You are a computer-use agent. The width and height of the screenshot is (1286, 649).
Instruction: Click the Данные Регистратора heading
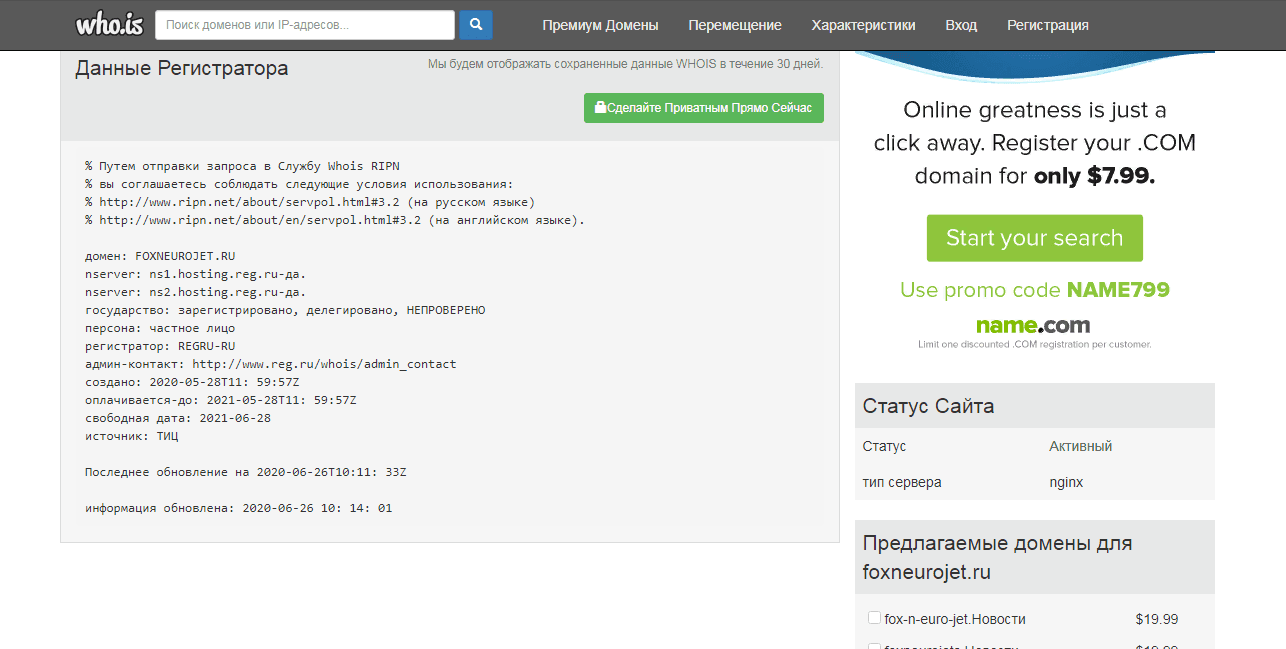(x=181, y=68)
